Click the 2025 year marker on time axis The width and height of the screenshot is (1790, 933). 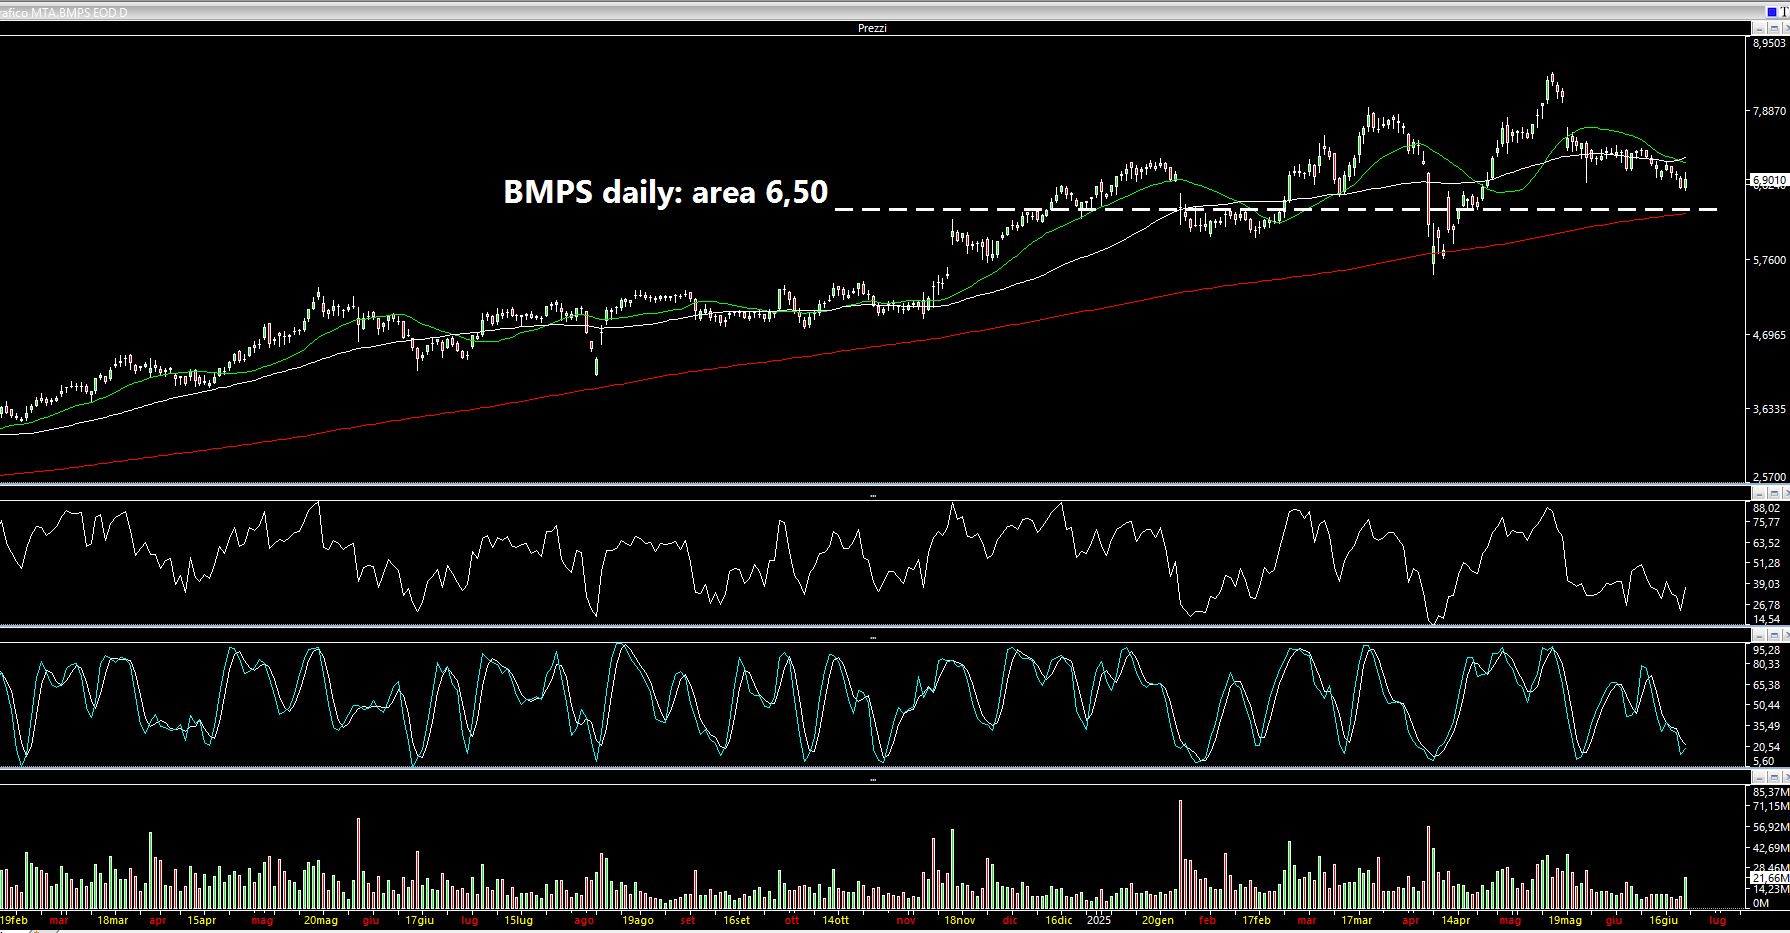coord(1099,920)
